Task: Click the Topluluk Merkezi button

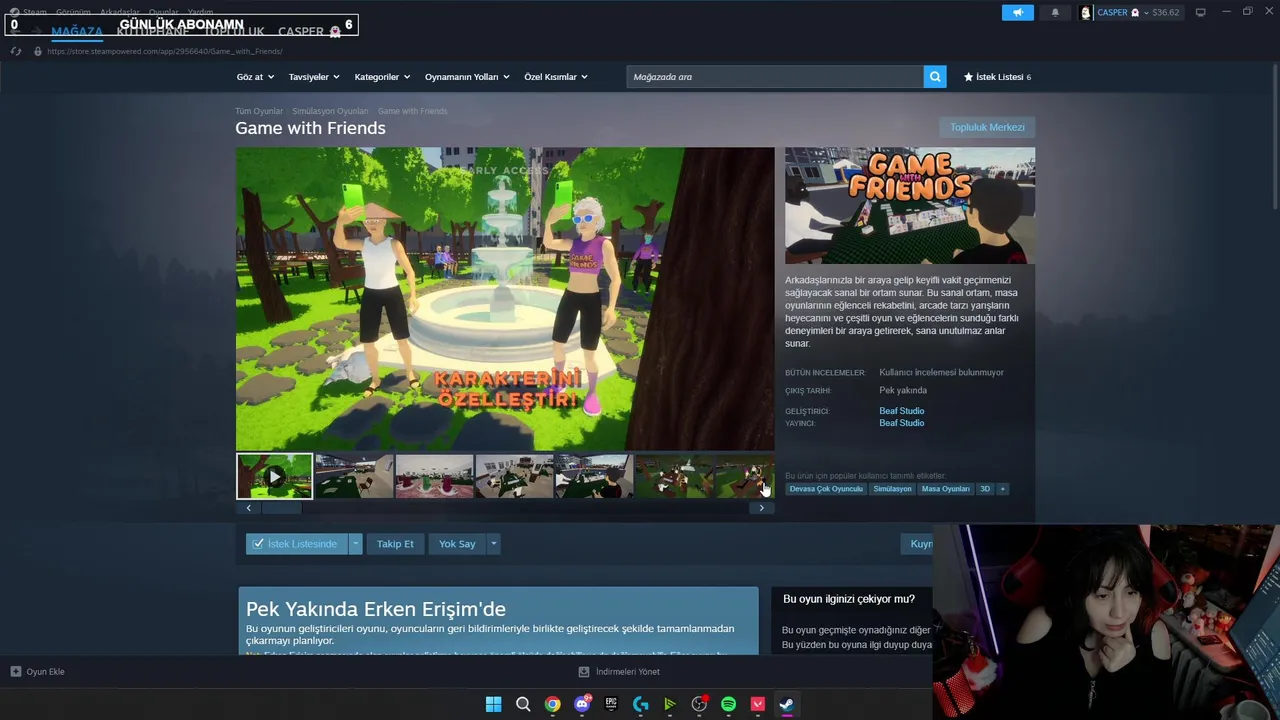Action: click(987, 127)
